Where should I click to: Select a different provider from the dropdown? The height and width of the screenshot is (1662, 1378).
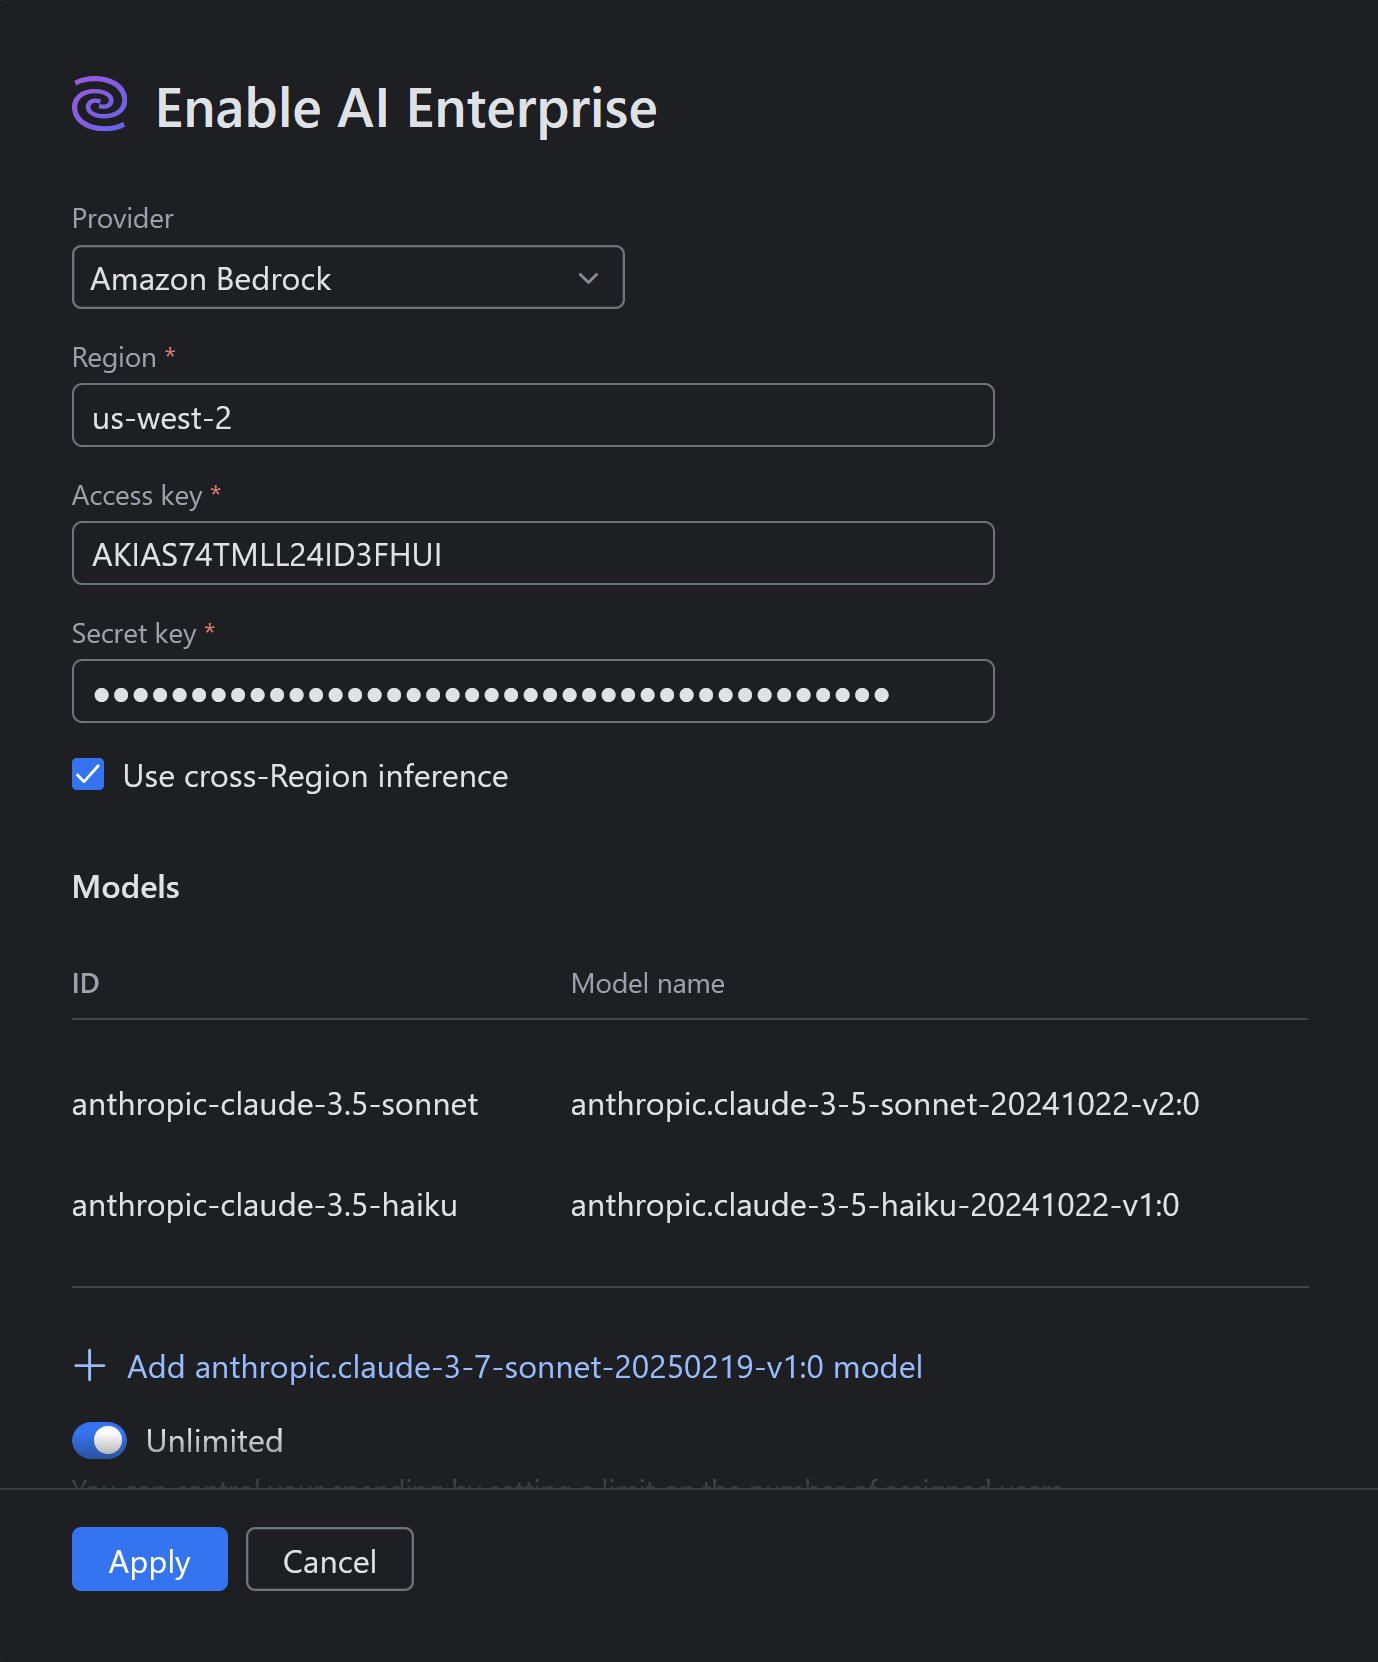(348, 277)
